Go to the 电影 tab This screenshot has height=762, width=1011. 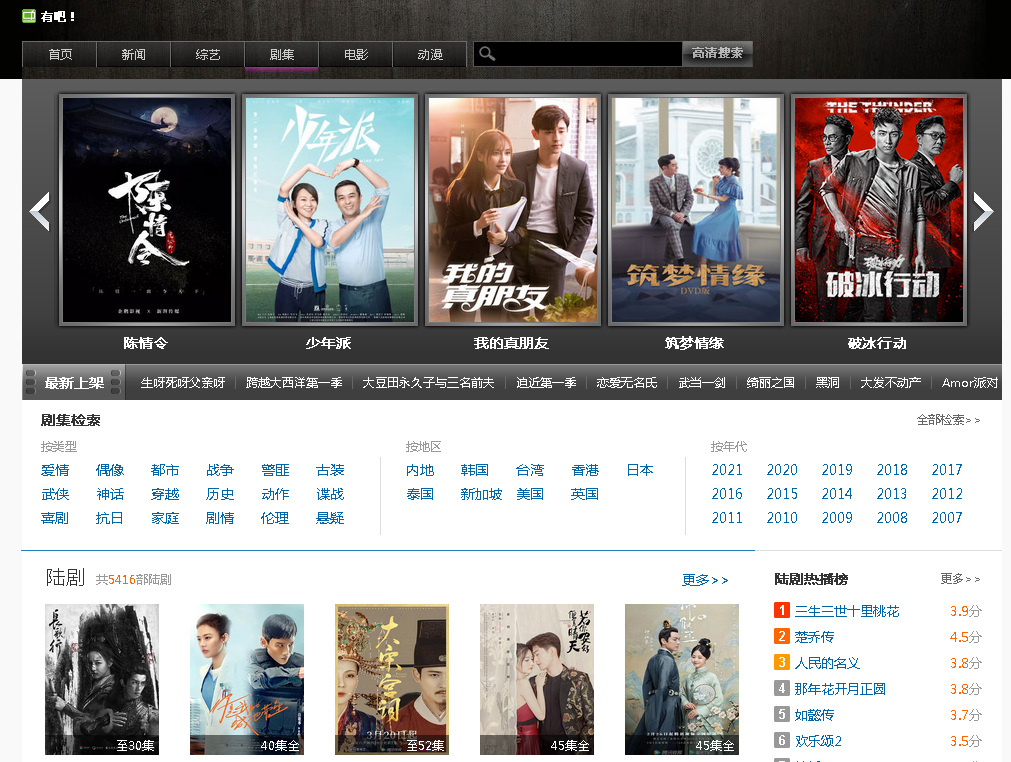pyautogui.click(x=356, y=55)
